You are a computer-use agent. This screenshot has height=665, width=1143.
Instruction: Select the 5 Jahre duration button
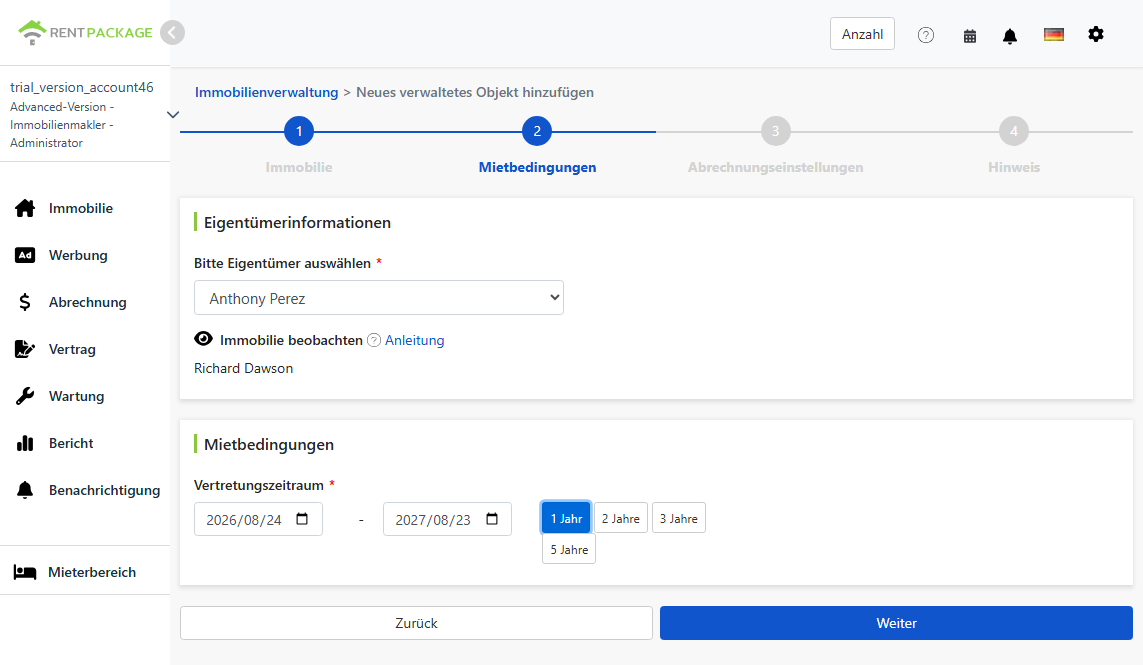point(569,549)
